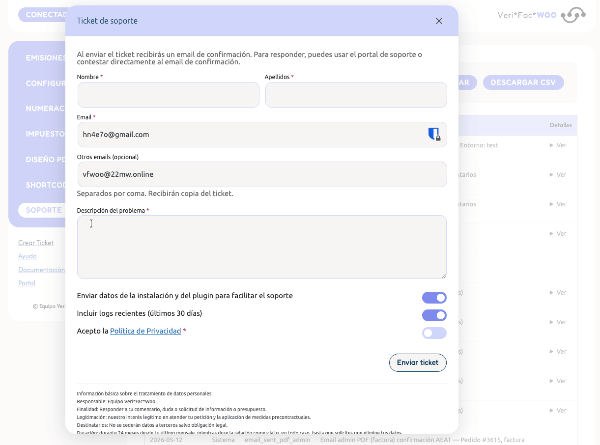Open the Numeración sidebar section
Image resolution: width=600 pixels, height=445 pixels.
(x=45, y=109)
